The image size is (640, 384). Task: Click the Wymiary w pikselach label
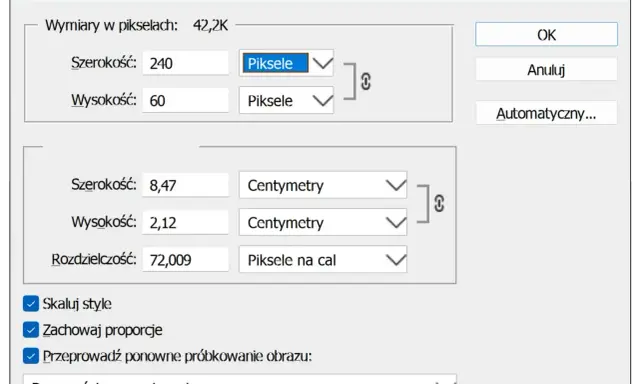pyautogui.click(x=111, y=25)
